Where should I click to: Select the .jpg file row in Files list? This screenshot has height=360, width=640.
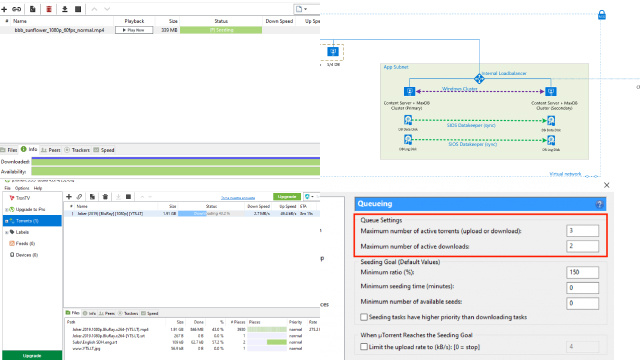coord(192,349)
